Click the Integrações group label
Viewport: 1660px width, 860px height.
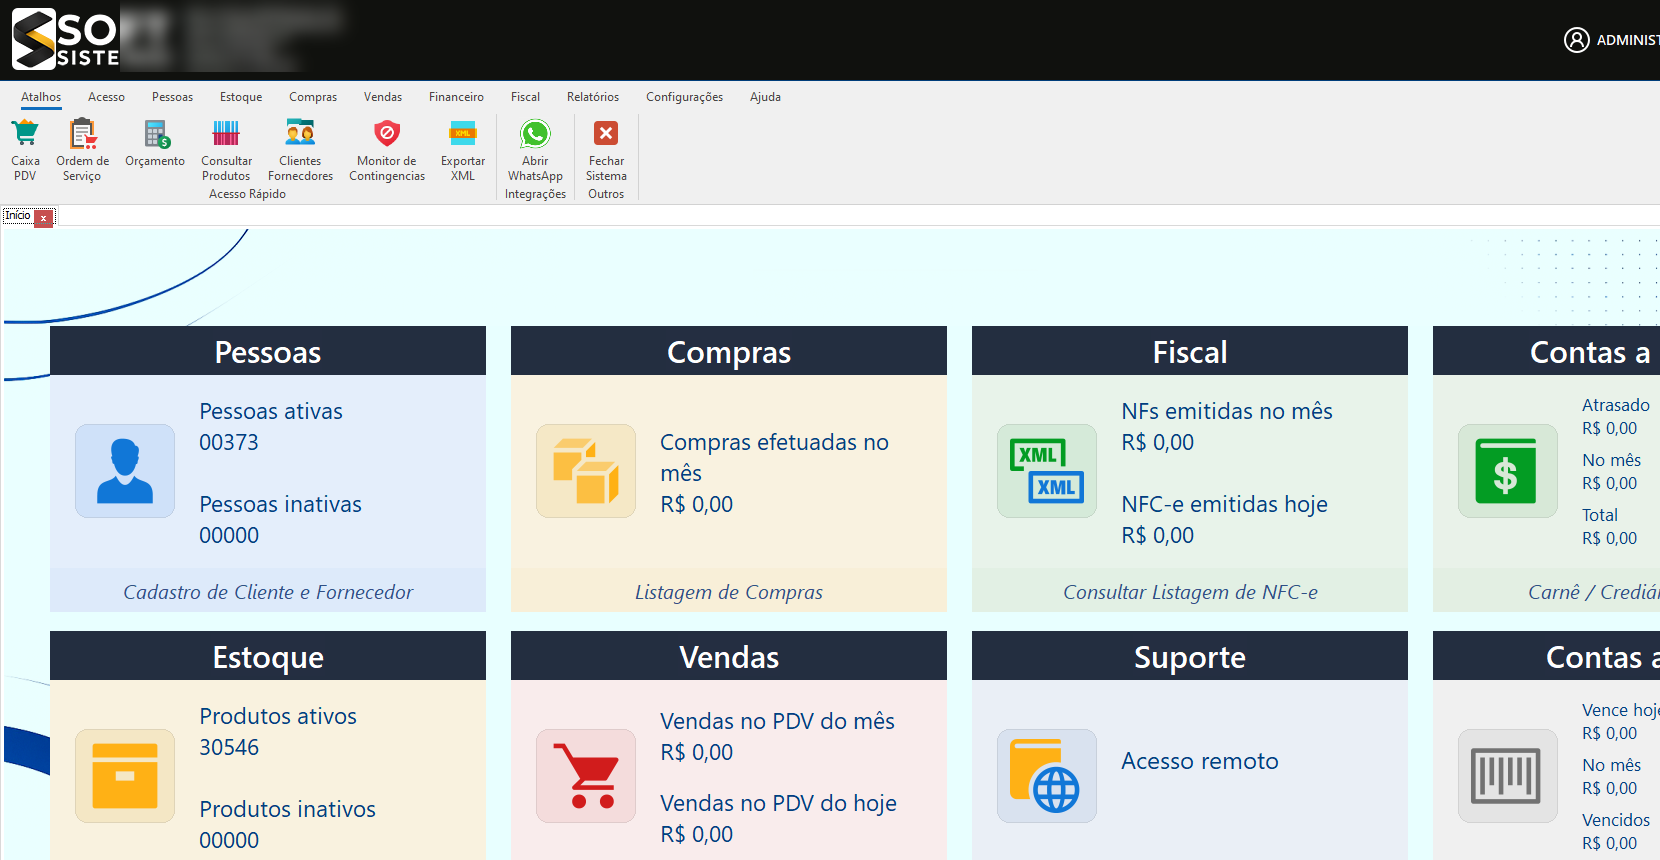tap(535, 194)
